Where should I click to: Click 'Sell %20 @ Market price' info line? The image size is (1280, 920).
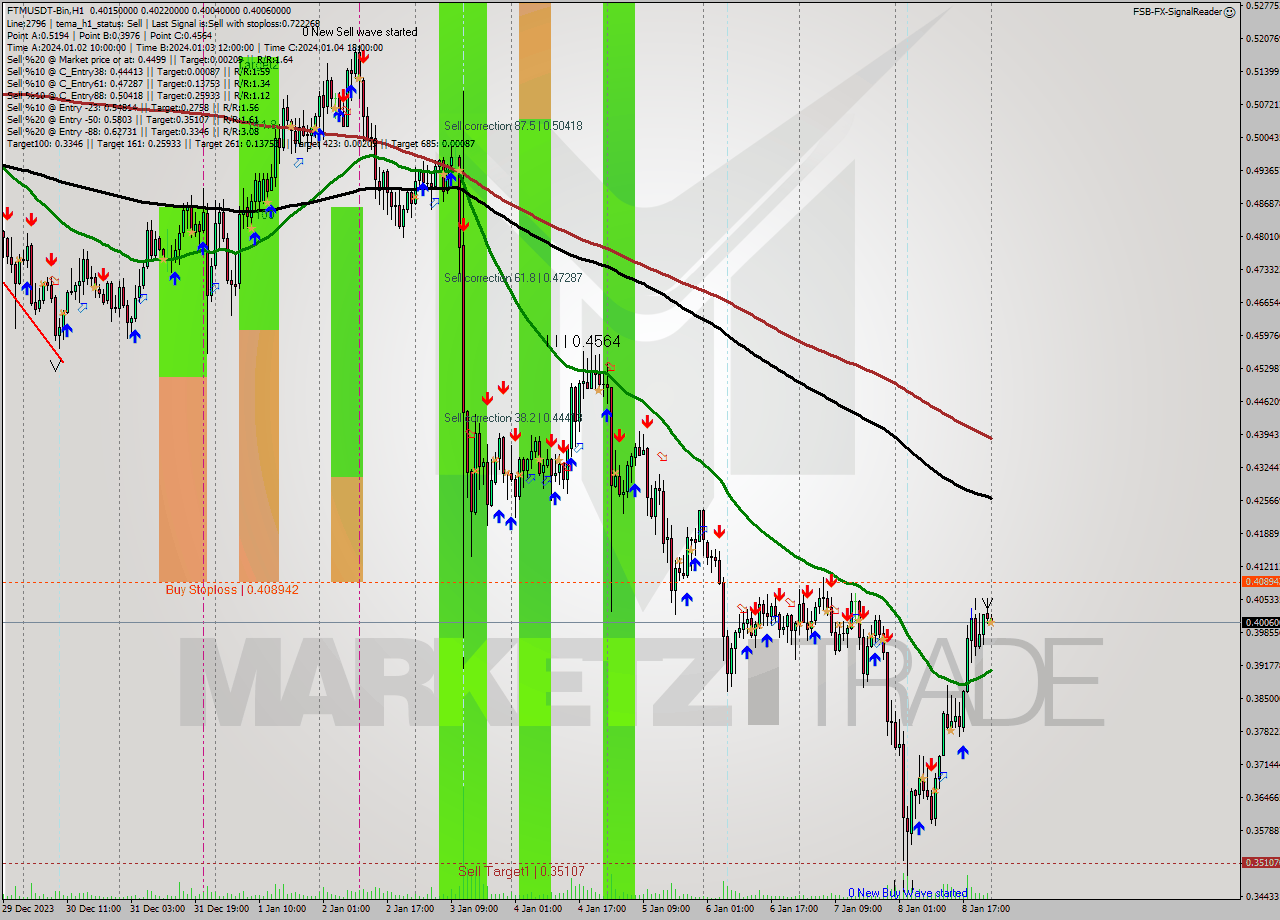(150, 59)
